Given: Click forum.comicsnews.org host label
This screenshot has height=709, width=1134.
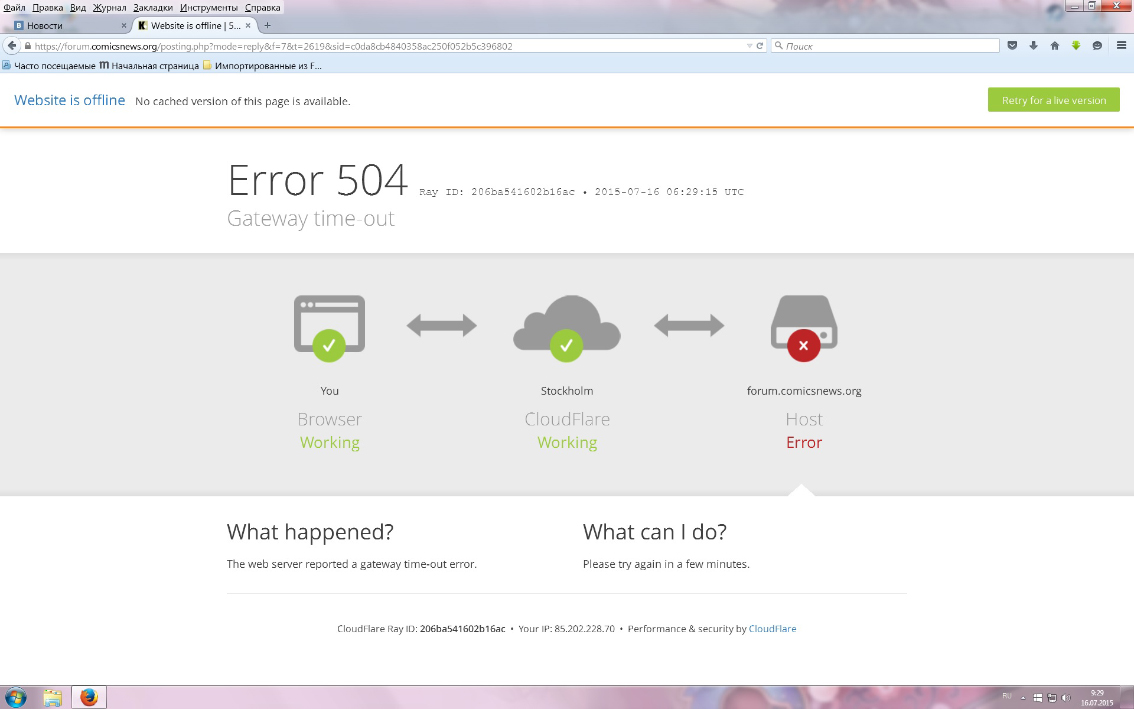Looking at the screenshot, I should [x=804, y=391].
